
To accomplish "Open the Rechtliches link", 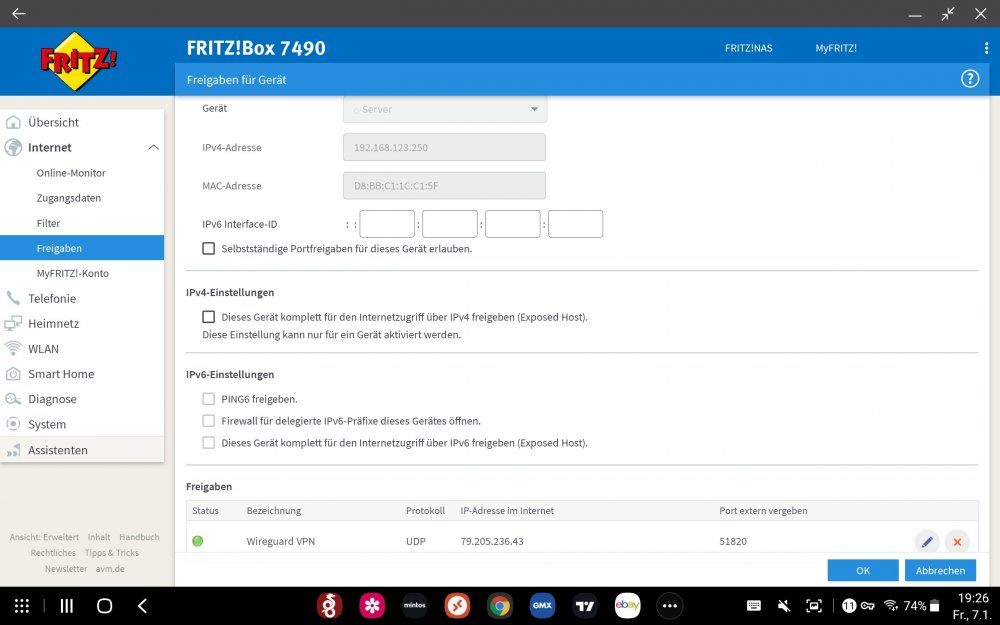I will 53,553.
